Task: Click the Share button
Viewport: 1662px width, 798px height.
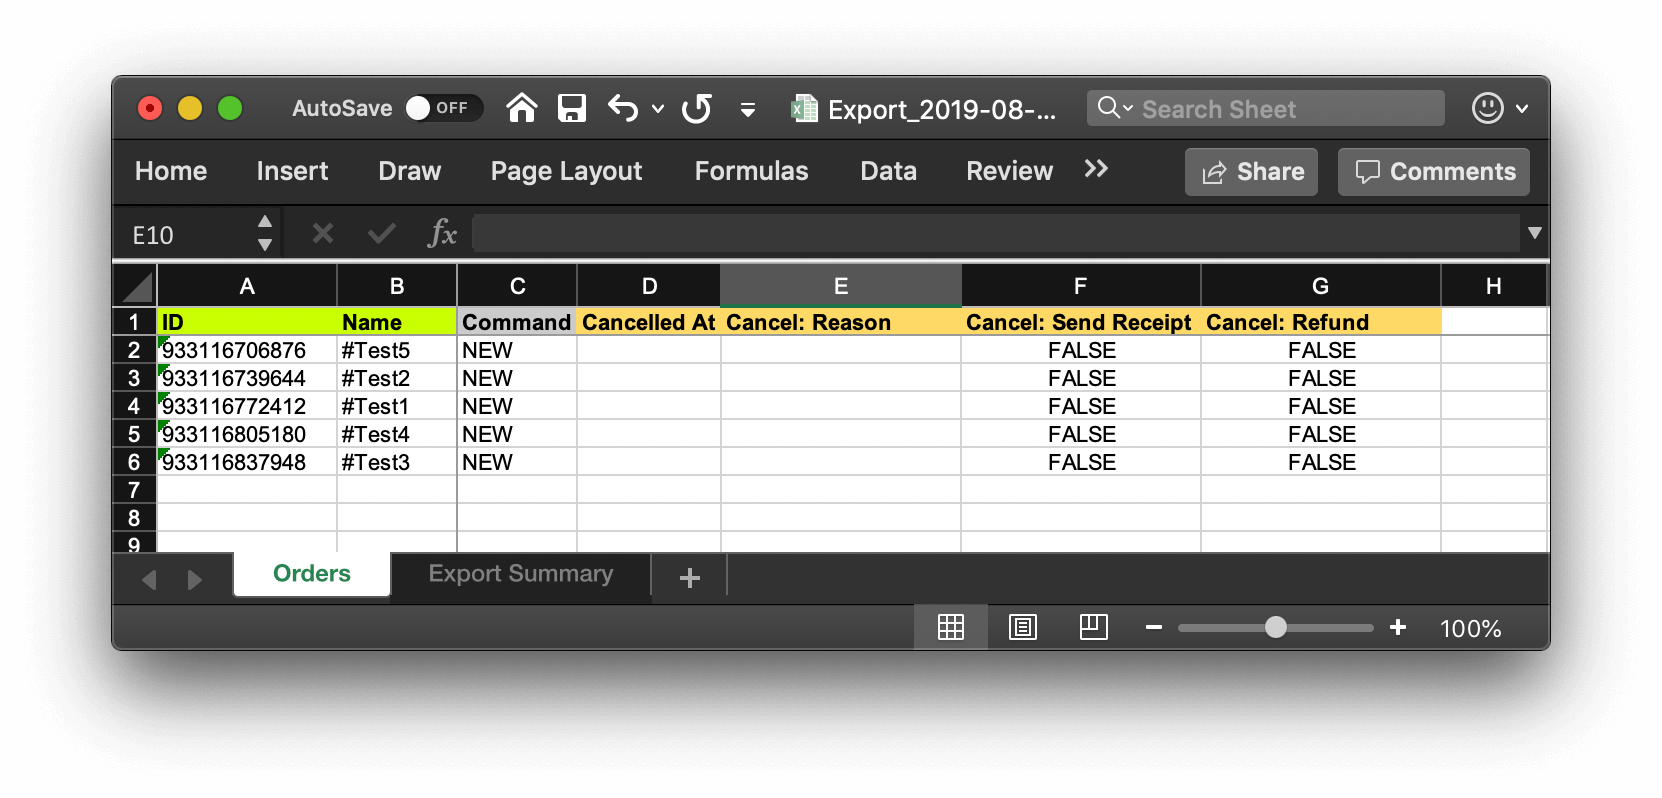Action: coord(1251,172)
